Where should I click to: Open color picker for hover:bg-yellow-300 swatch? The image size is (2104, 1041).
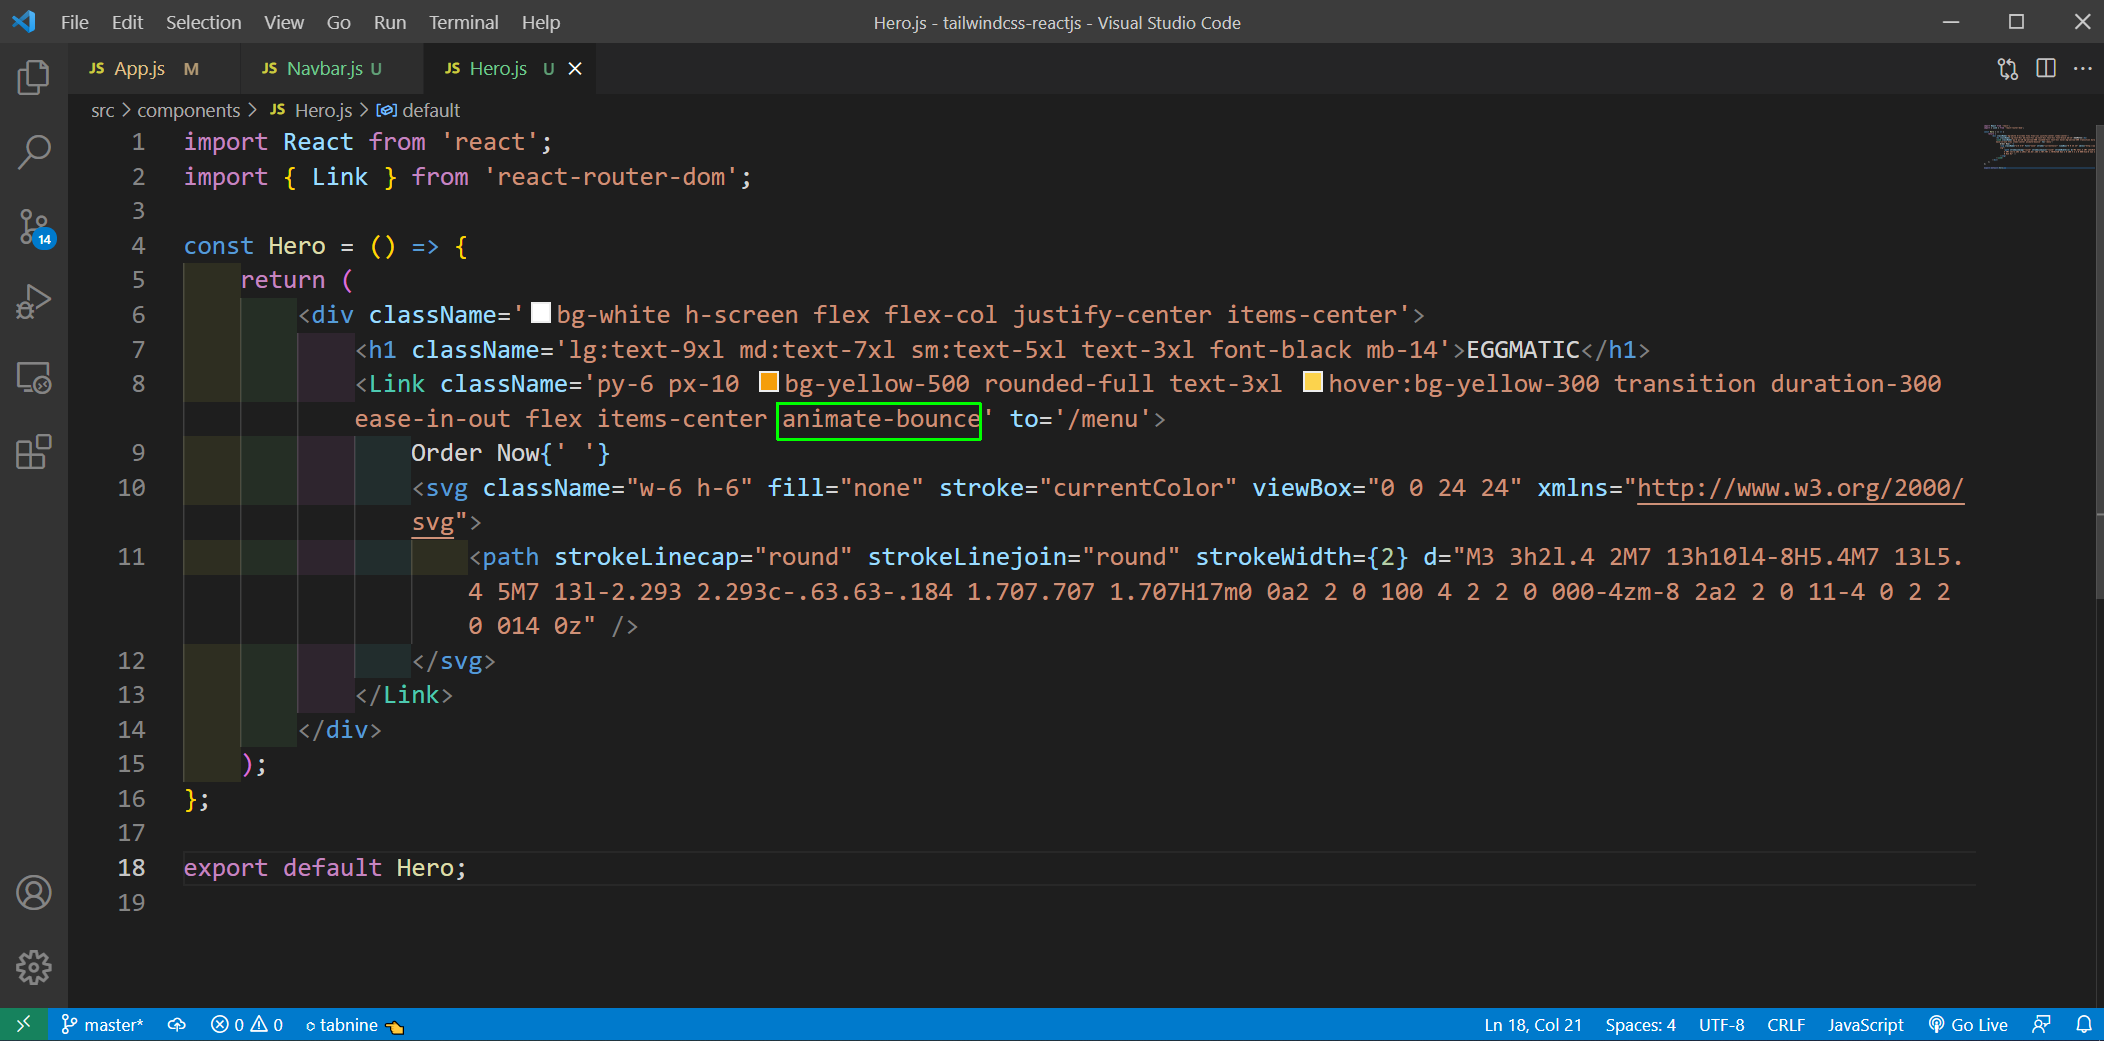coord(1313,383)
